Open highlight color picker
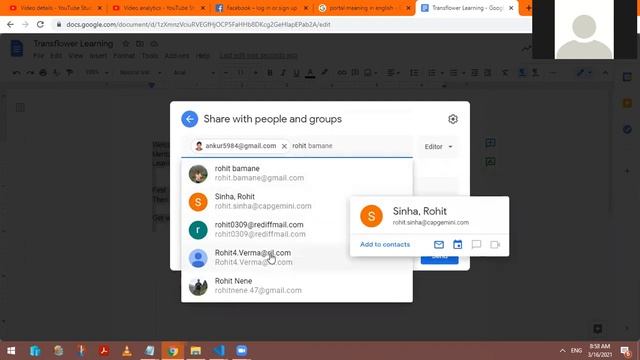The height and width of the screenshot is (360, 640). [x=324, y=73]
